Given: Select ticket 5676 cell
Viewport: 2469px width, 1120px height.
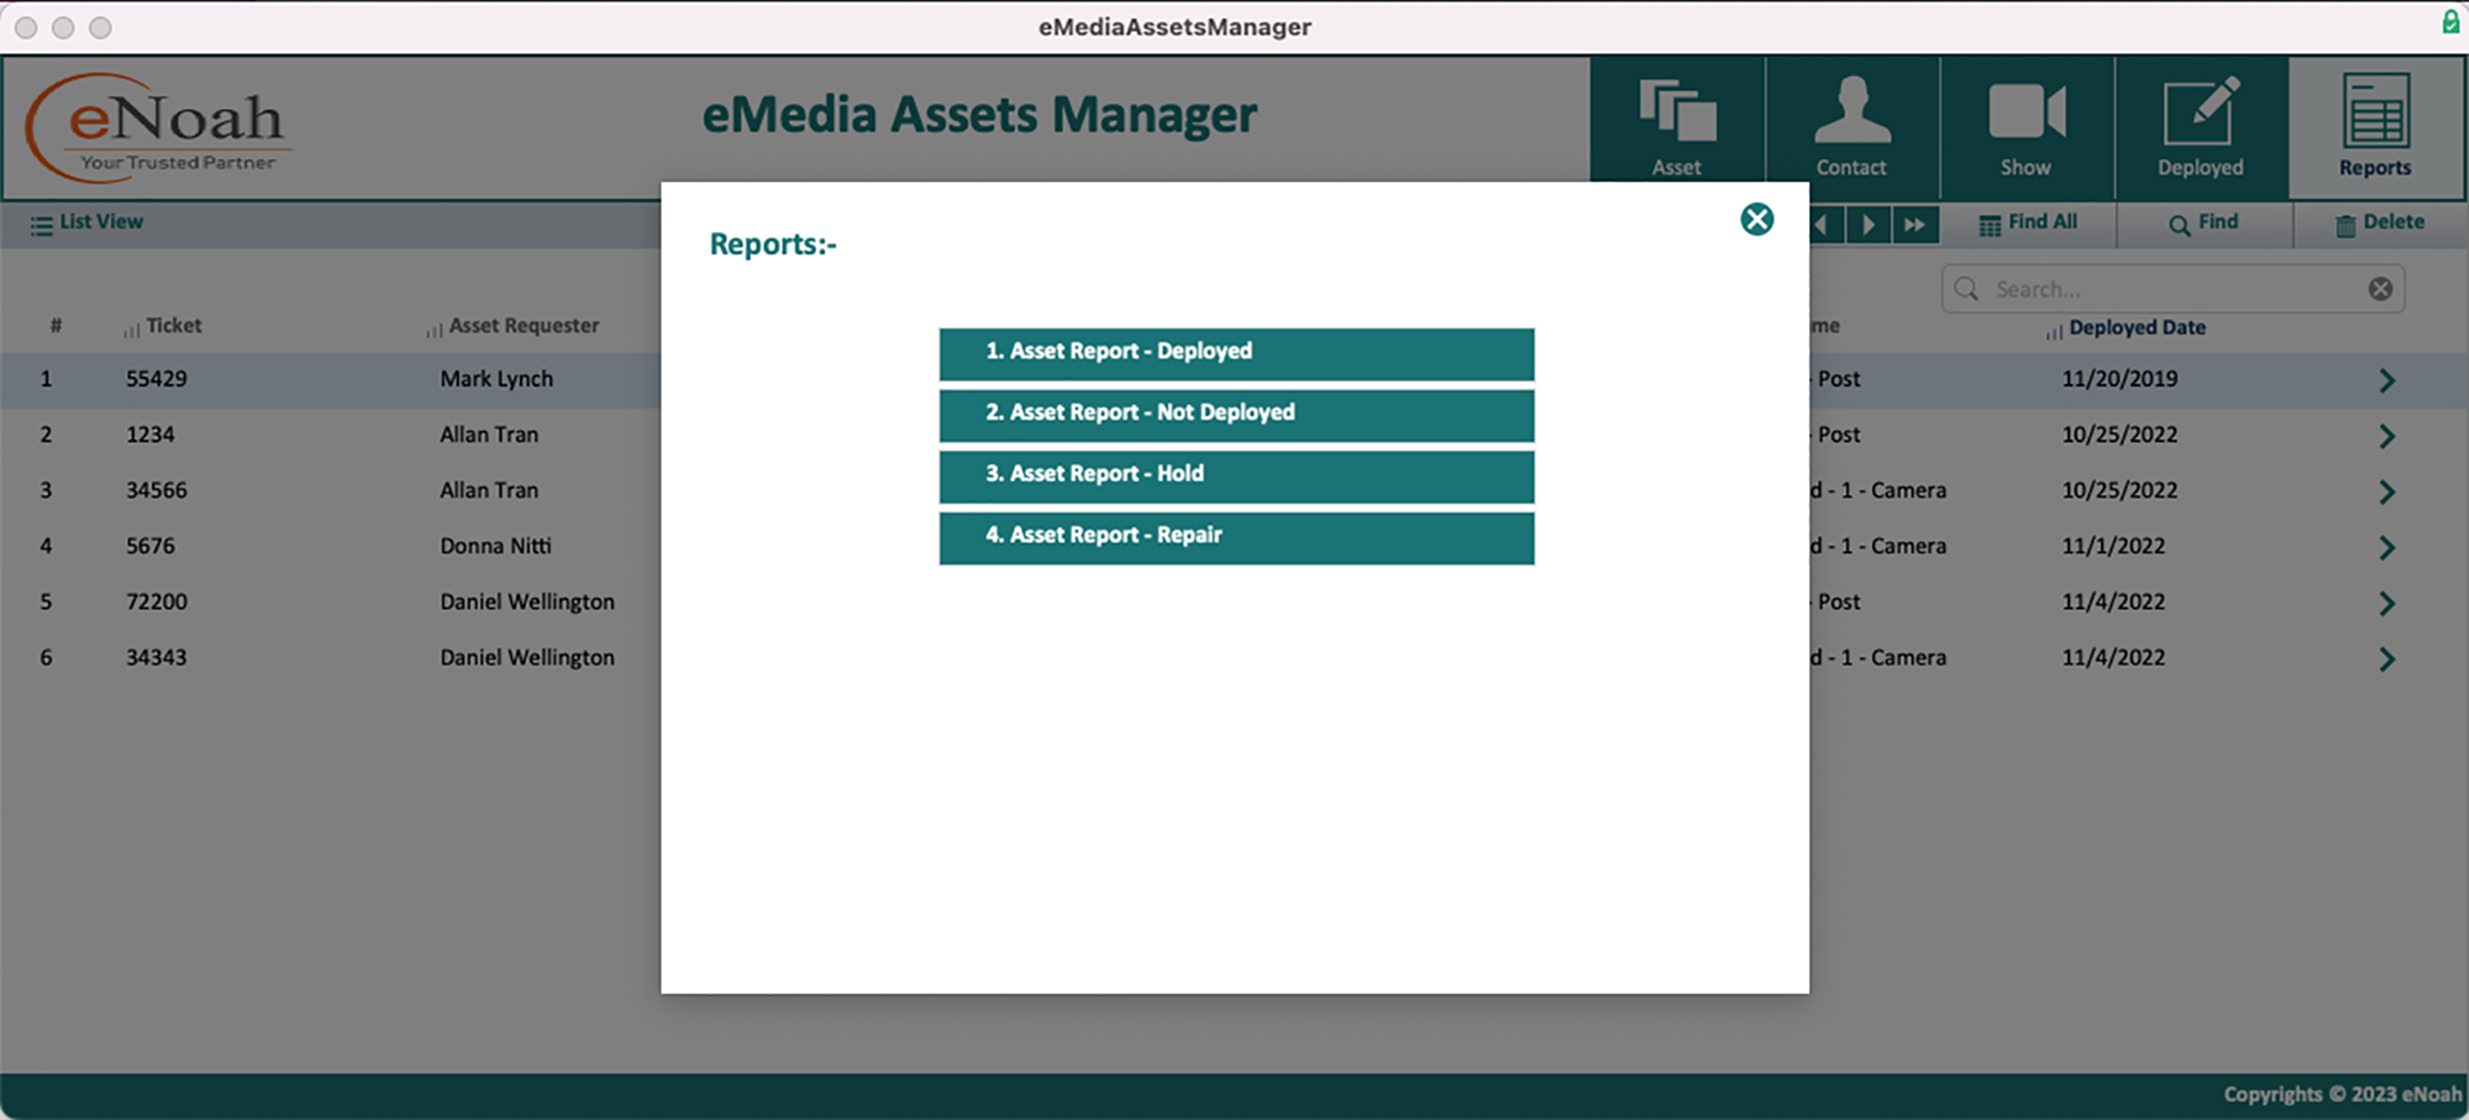Looking at the screenshot, I should (x=150, y=546).
